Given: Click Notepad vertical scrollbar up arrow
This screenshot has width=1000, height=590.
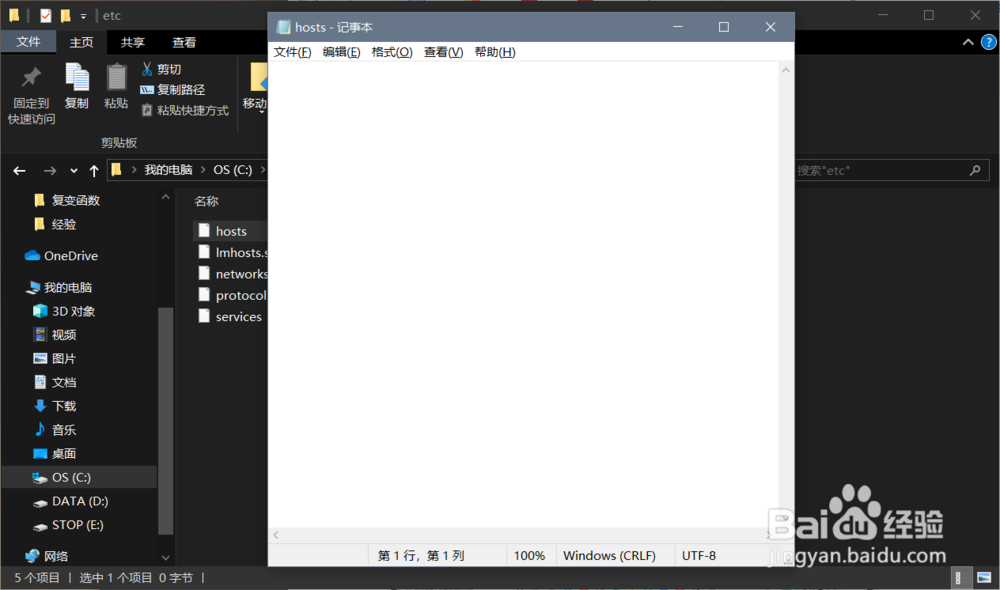Looking at the screenshot, I should [x=786, y=70].
